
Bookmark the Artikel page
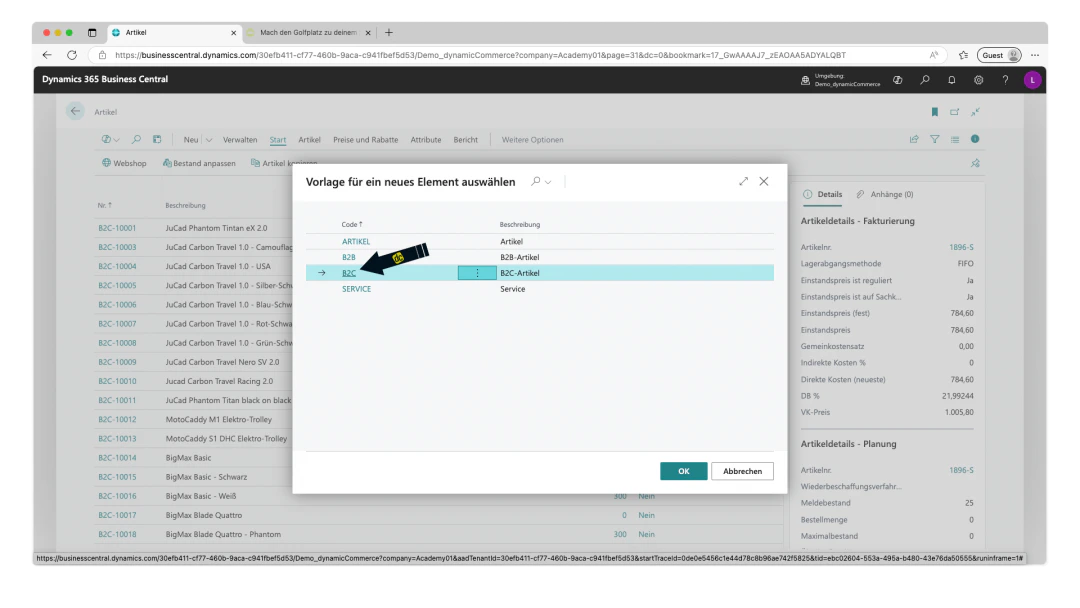pyautogui.click(x=935, y=112)
